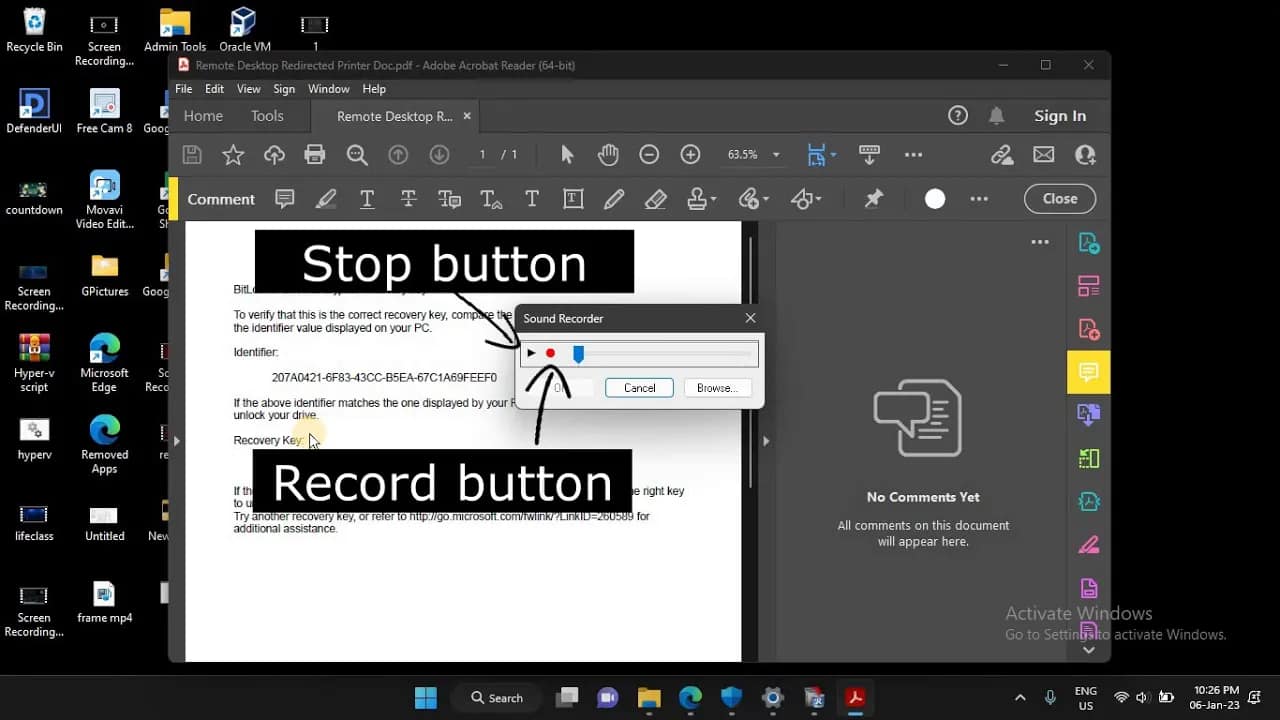Select the Draw Freehand pencil tool
Image resolution: width=1280 pixels, height=720 pixels.
point(613,198)
